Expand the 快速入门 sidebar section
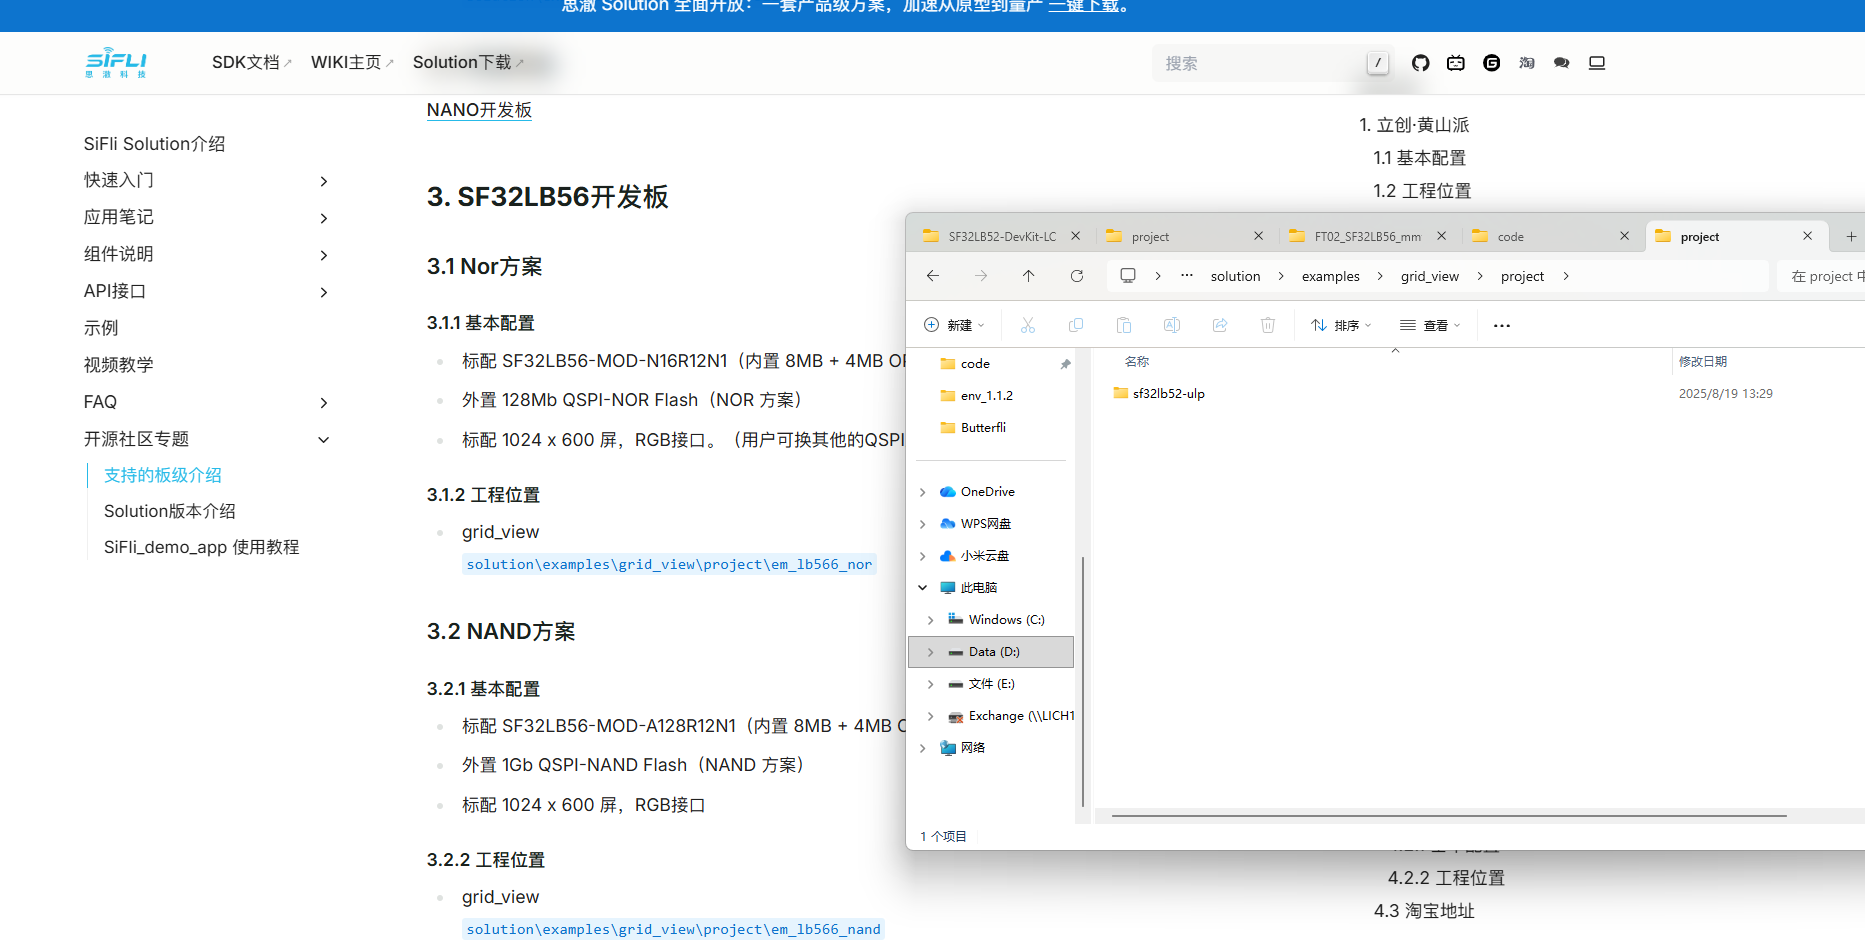Image resolution: width=1865 pixels, height=952 pixels. (323, 181)
